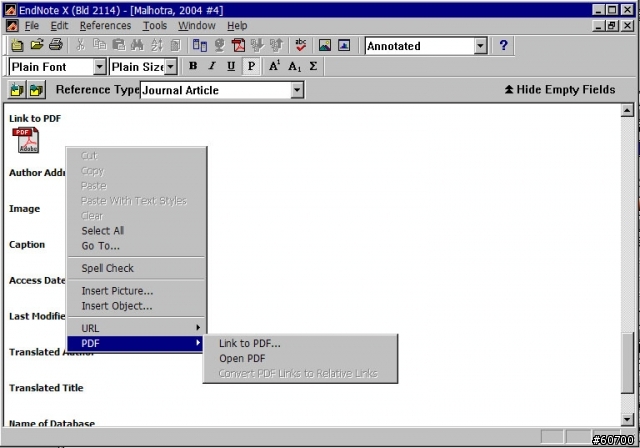Click the Copy Formatted pages icon
The image size is (640, 448).
tap(176, 45)
